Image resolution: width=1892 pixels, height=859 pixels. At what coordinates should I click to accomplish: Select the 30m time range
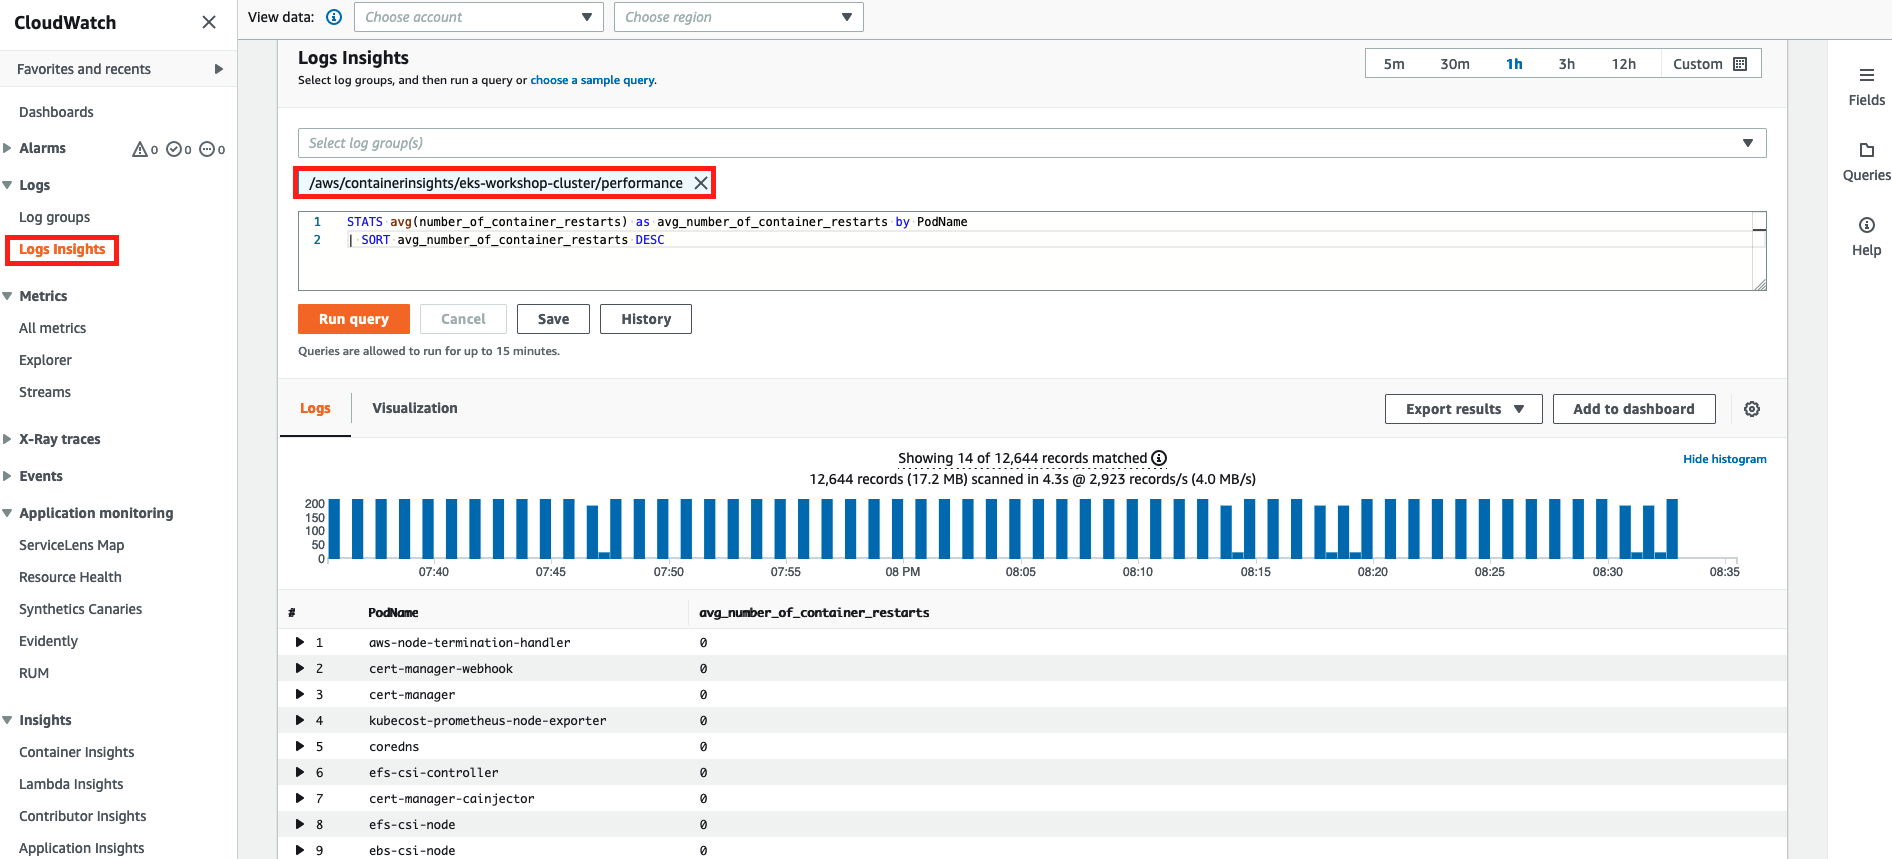tap(1454, 64)
